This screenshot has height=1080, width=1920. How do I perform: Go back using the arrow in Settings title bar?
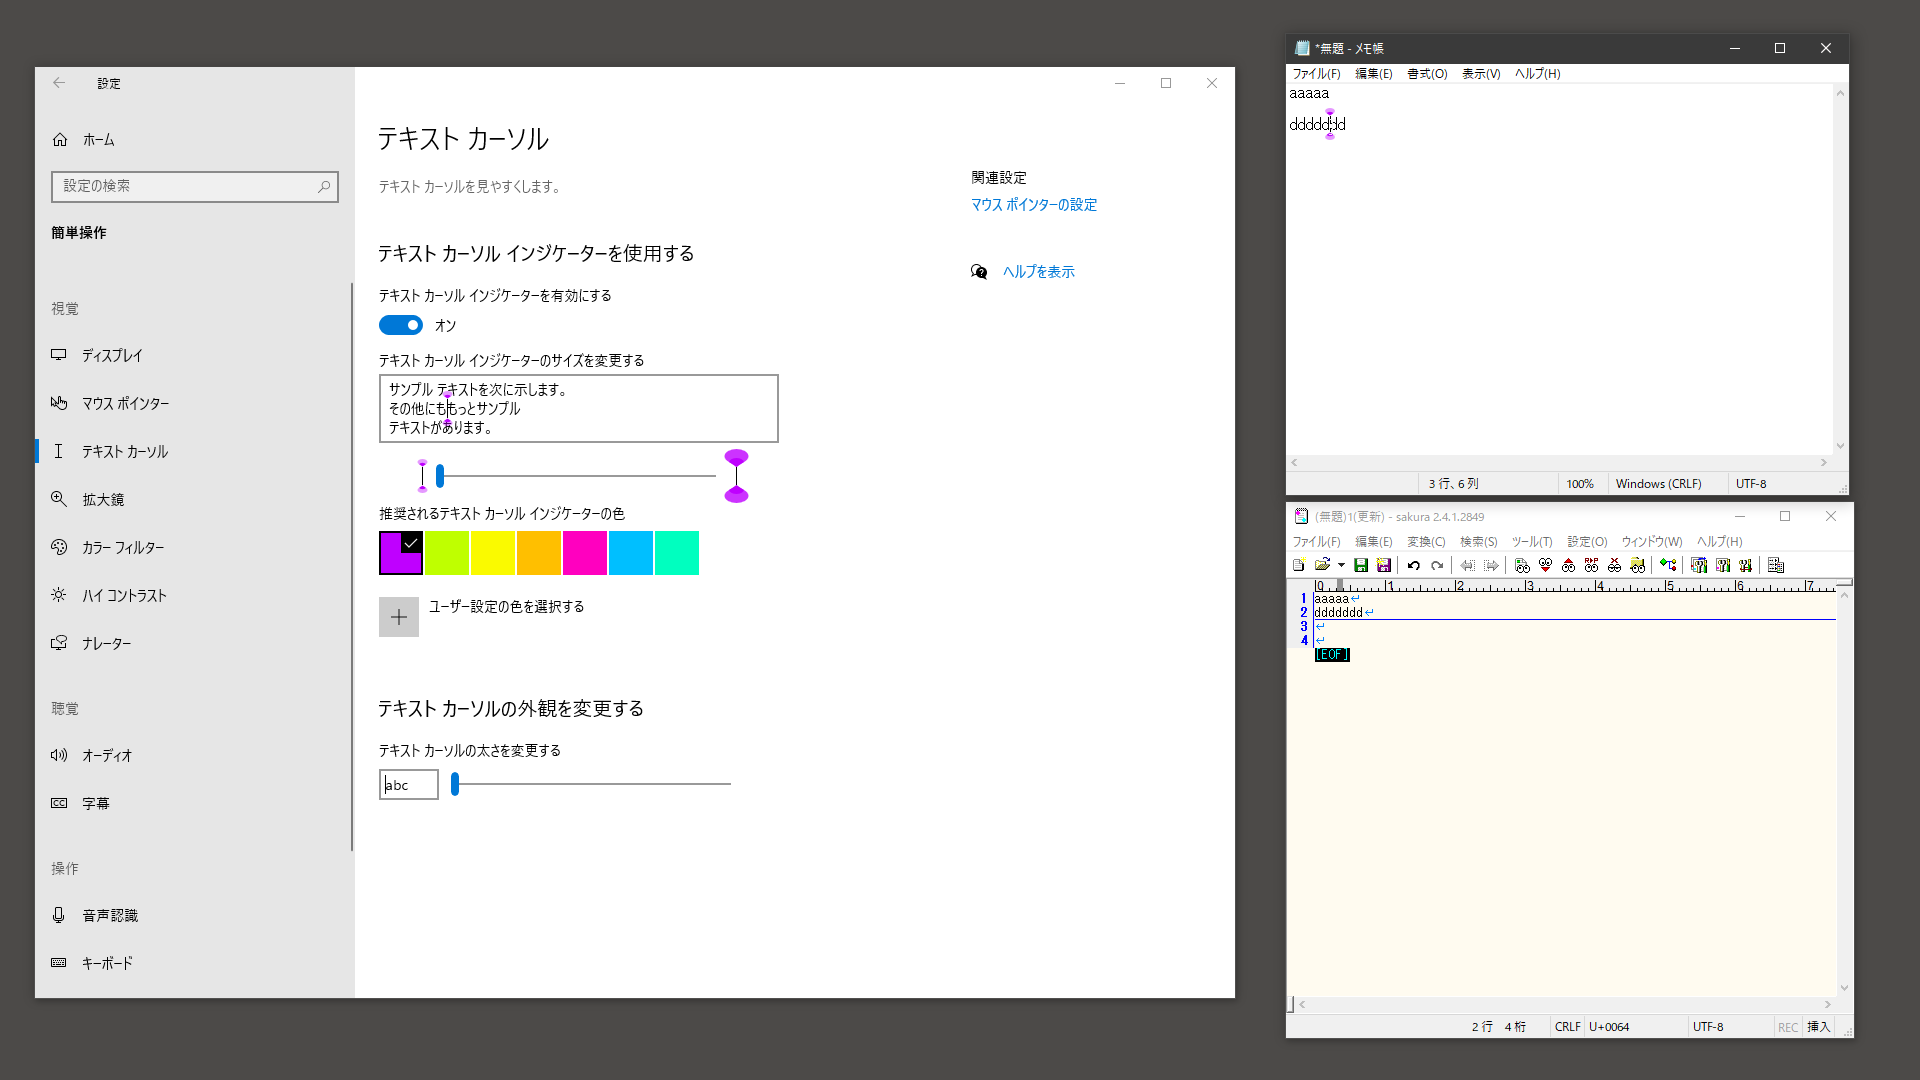59,83
